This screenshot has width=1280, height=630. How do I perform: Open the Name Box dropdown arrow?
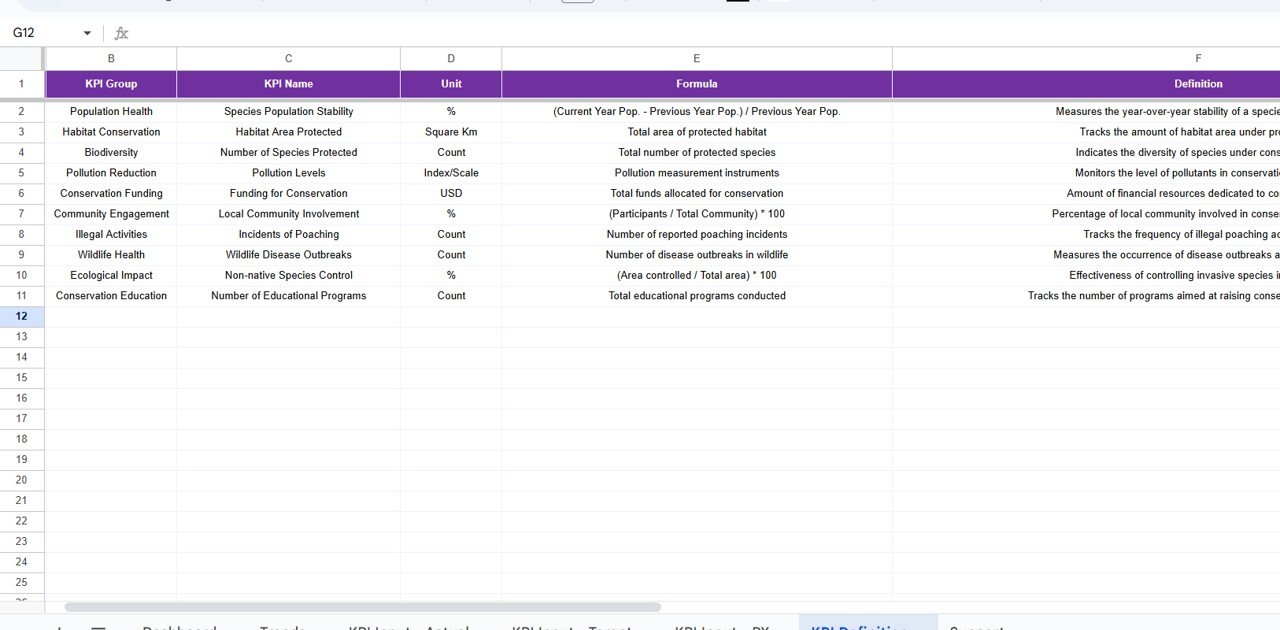[87, 33]
